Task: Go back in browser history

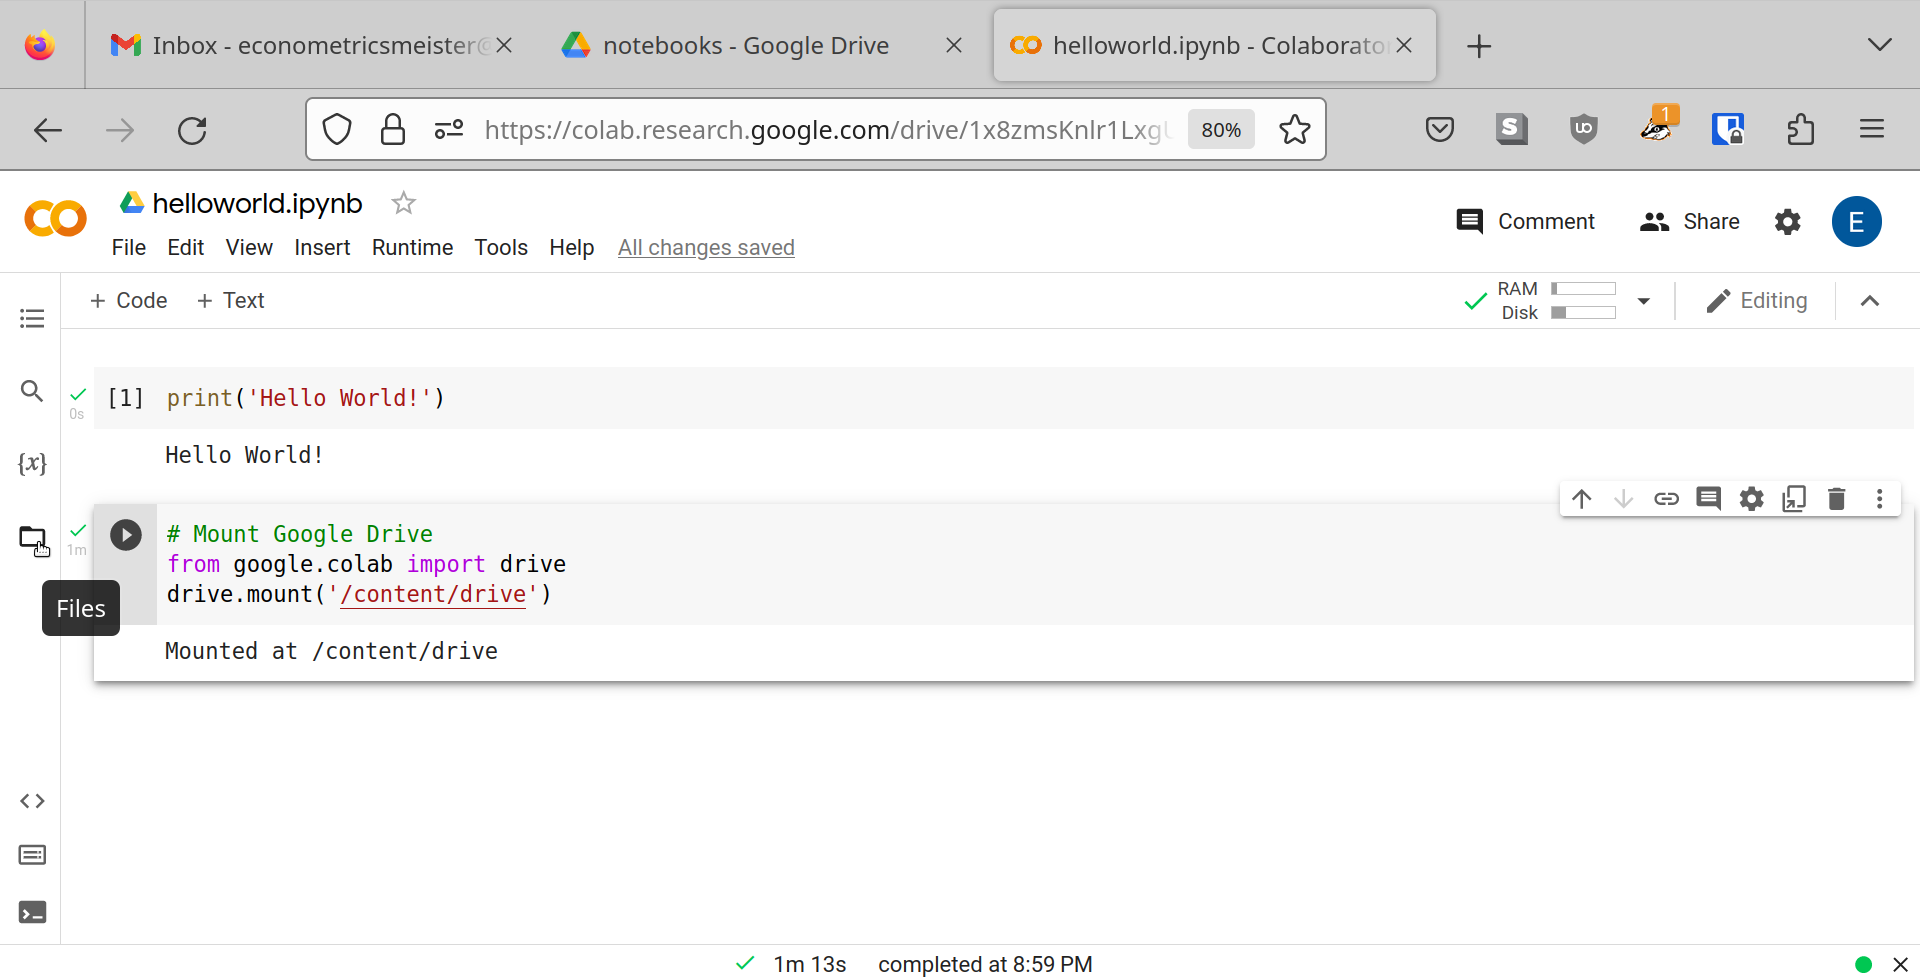Action: coord(48,130)
